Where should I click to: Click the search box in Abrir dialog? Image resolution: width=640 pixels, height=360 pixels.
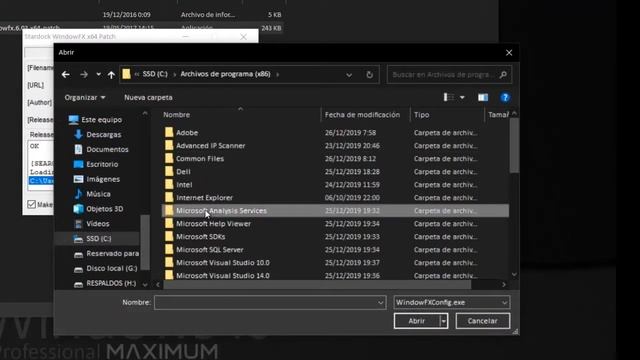click(x=449, y=75)
